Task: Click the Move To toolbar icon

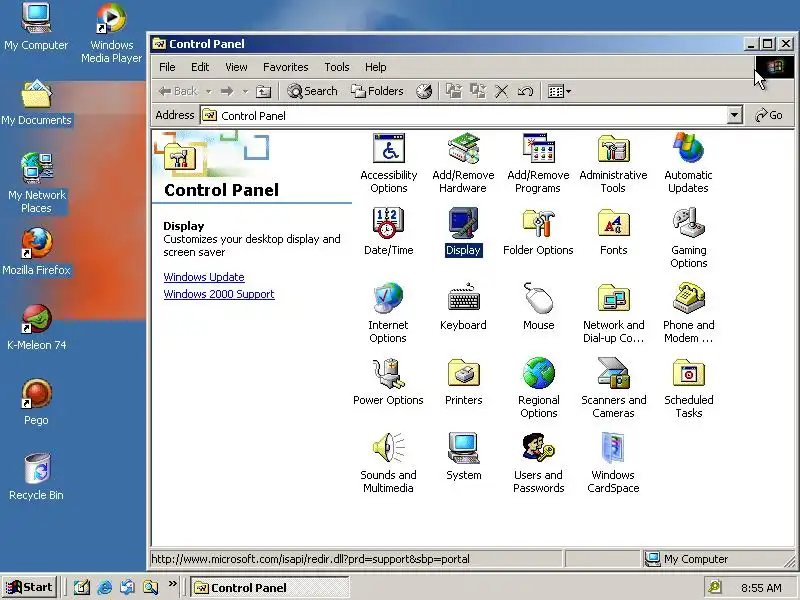Action: 454,91
